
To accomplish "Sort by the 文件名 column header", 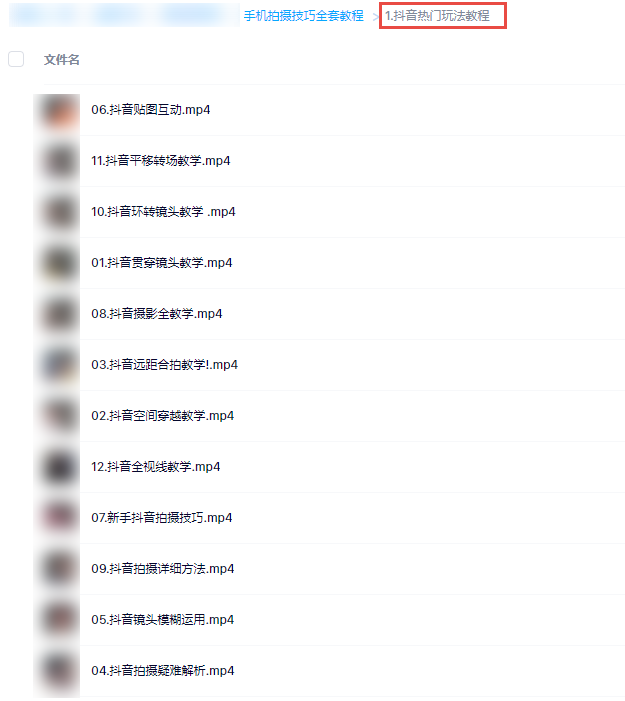I will [62, 59].
